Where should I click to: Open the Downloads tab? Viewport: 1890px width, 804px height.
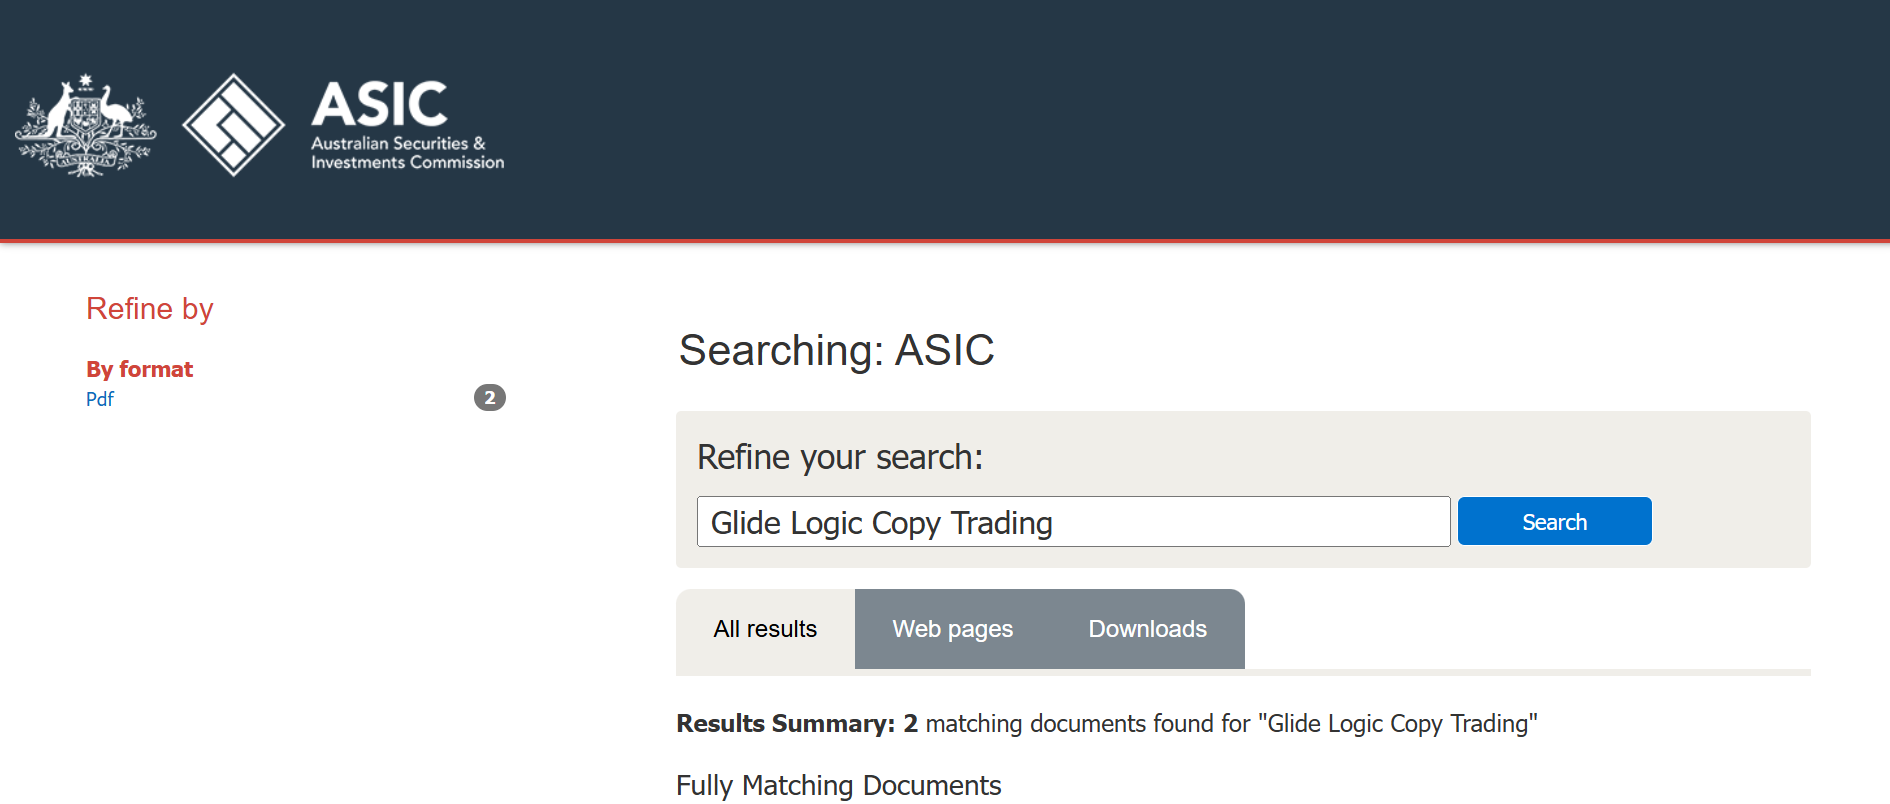pyautogui.click(x=1147, y=629)
